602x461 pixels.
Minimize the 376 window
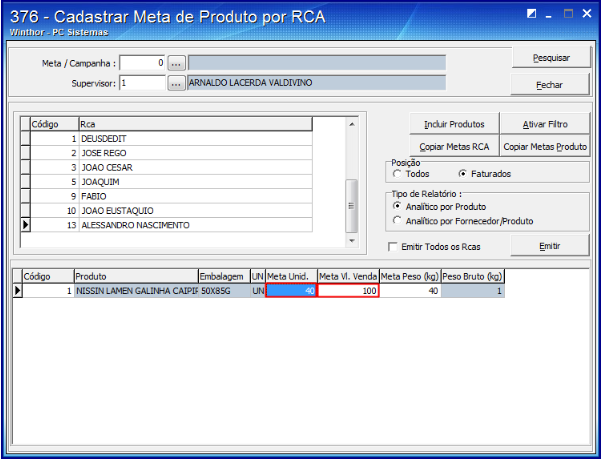pyautogui.click(x=549, y=16)
